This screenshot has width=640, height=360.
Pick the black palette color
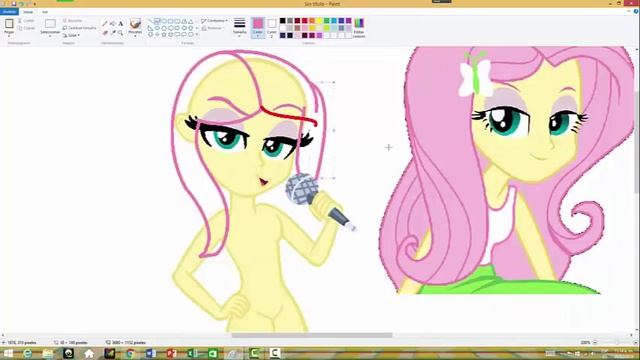pyautogui.click(x=282, y=20)
